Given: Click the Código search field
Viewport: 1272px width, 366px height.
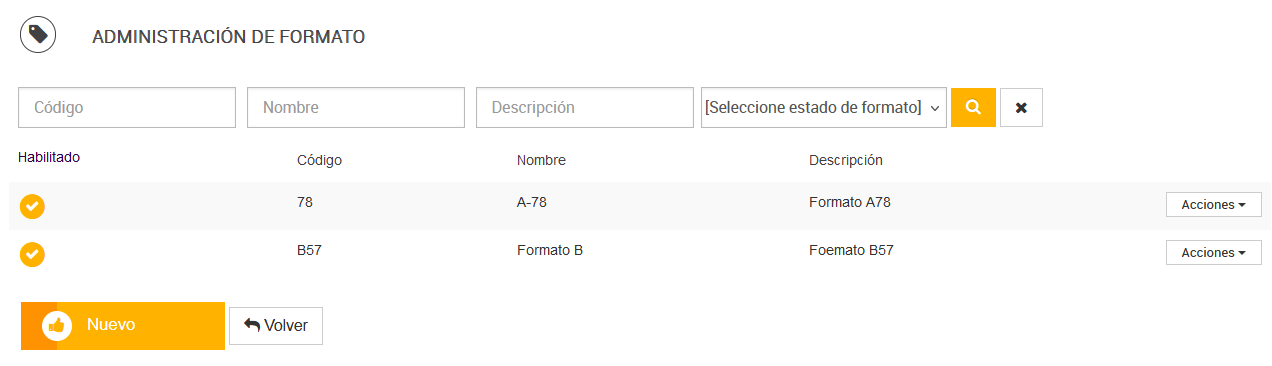Looking at the screenshot, I should point(127,107).
